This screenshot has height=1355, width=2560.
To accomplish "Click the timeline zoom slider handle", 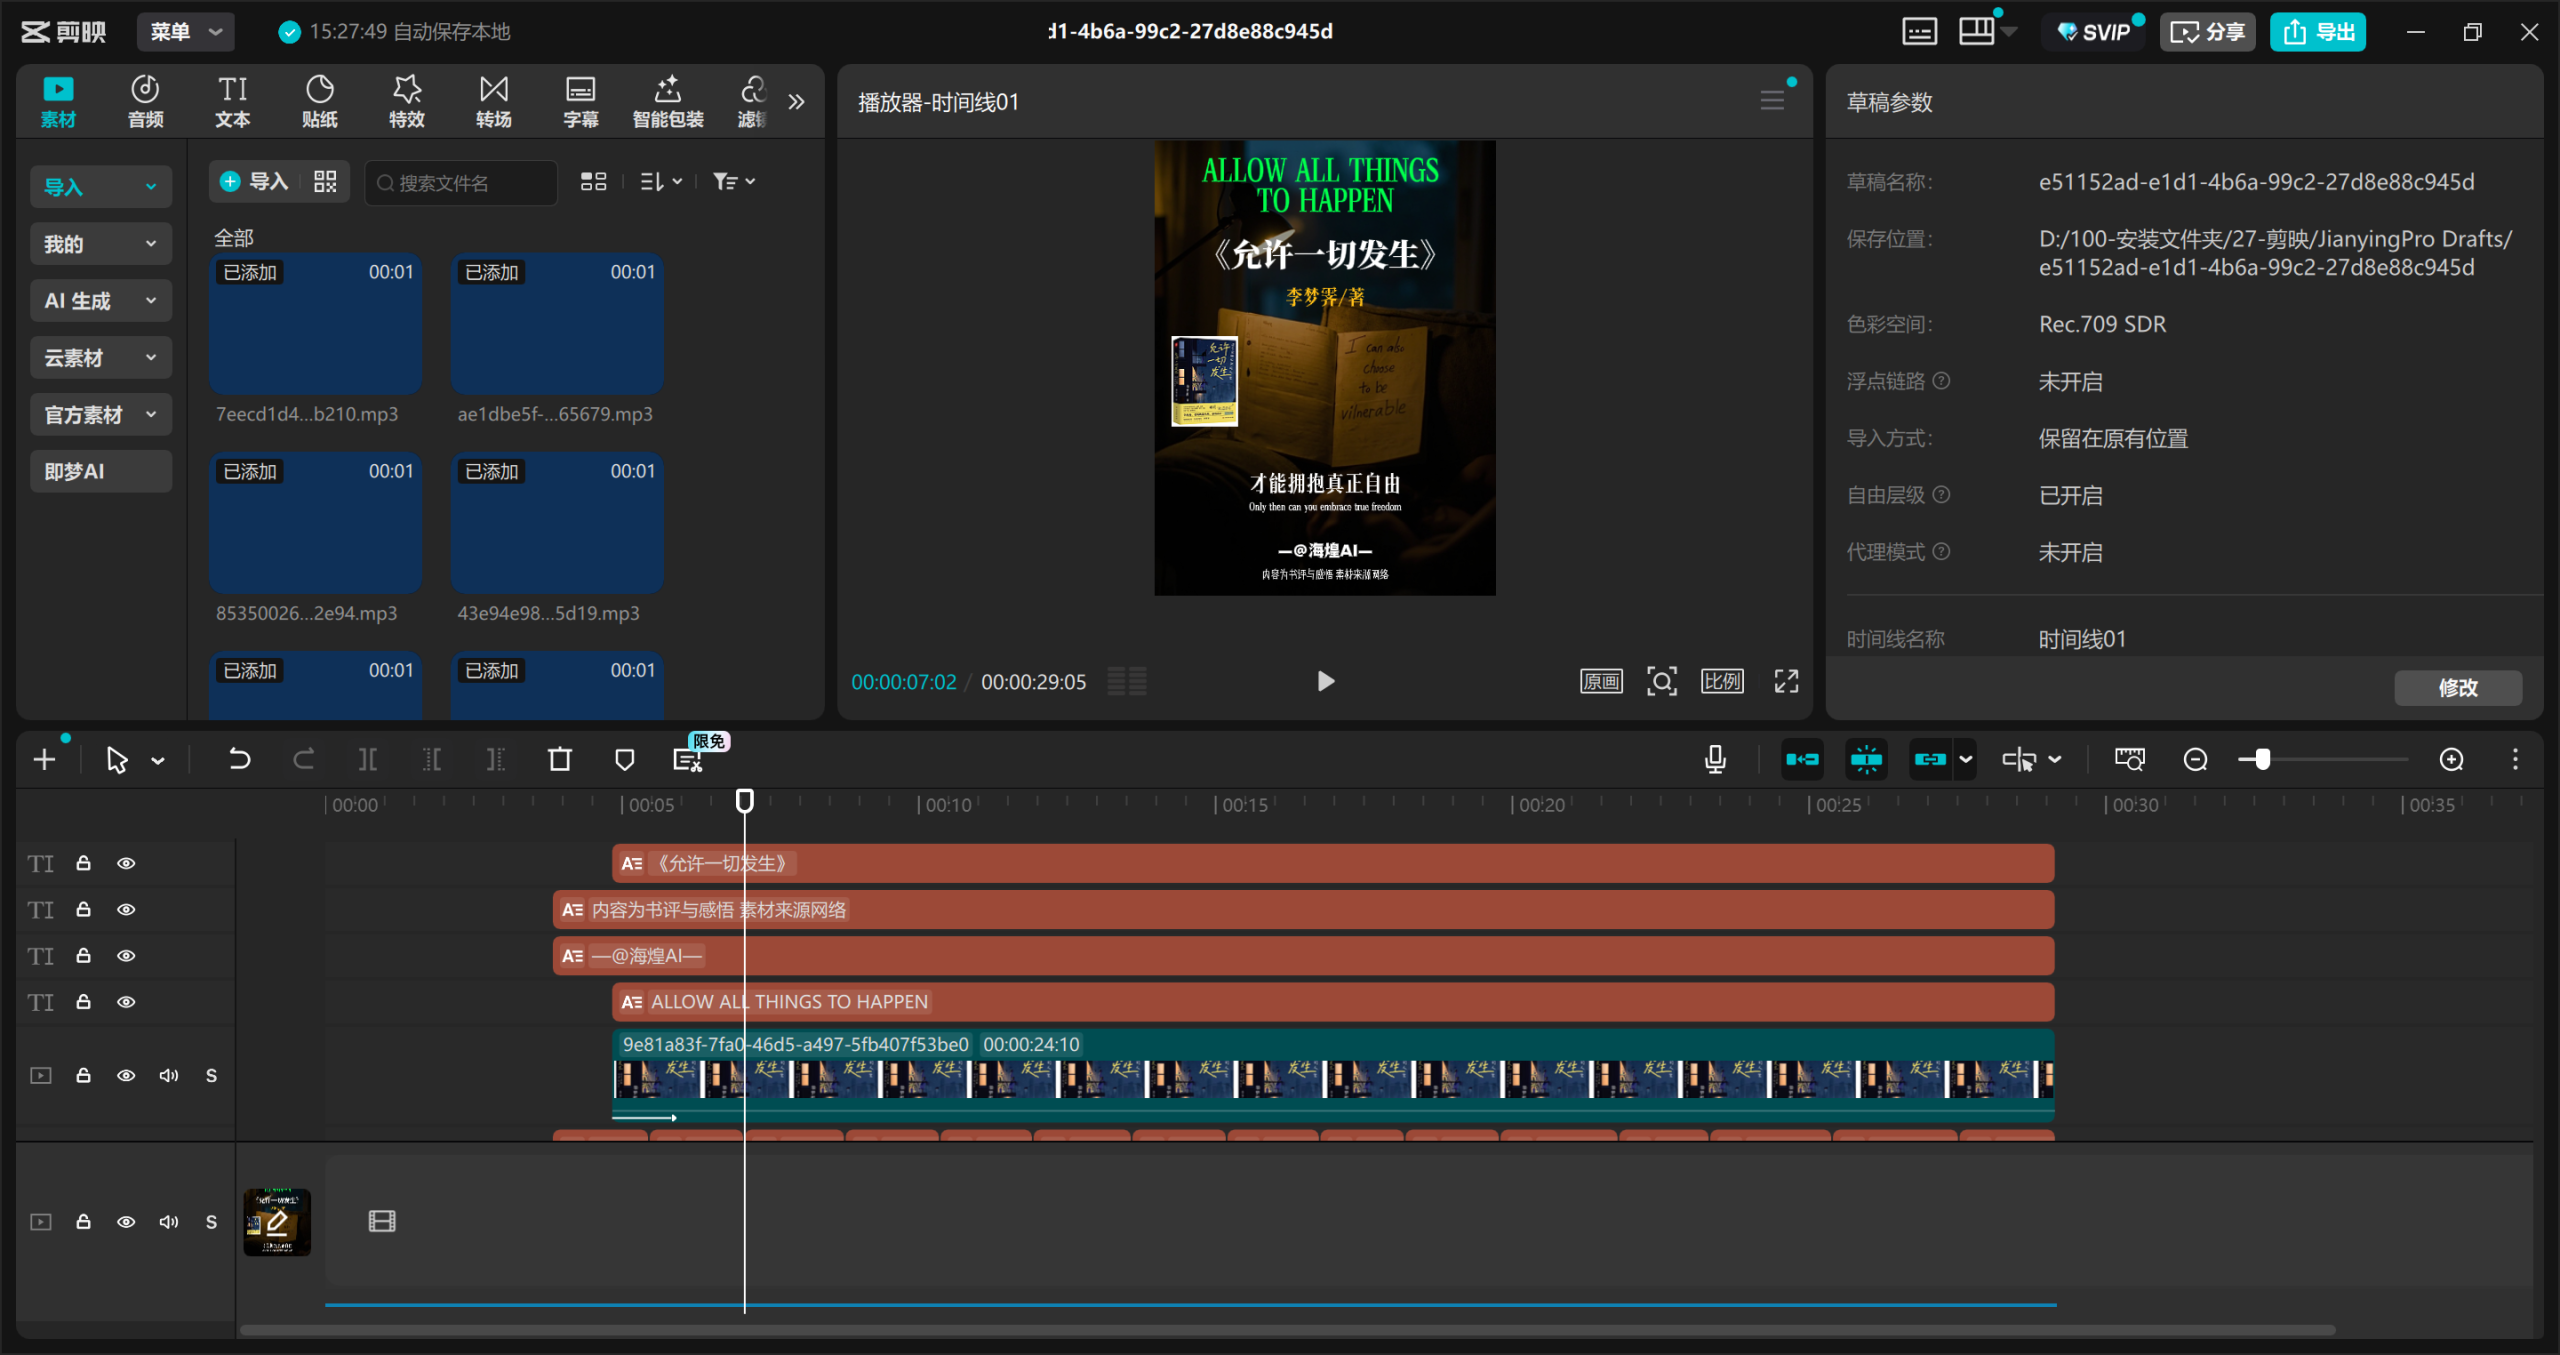I will point(2262,760).
